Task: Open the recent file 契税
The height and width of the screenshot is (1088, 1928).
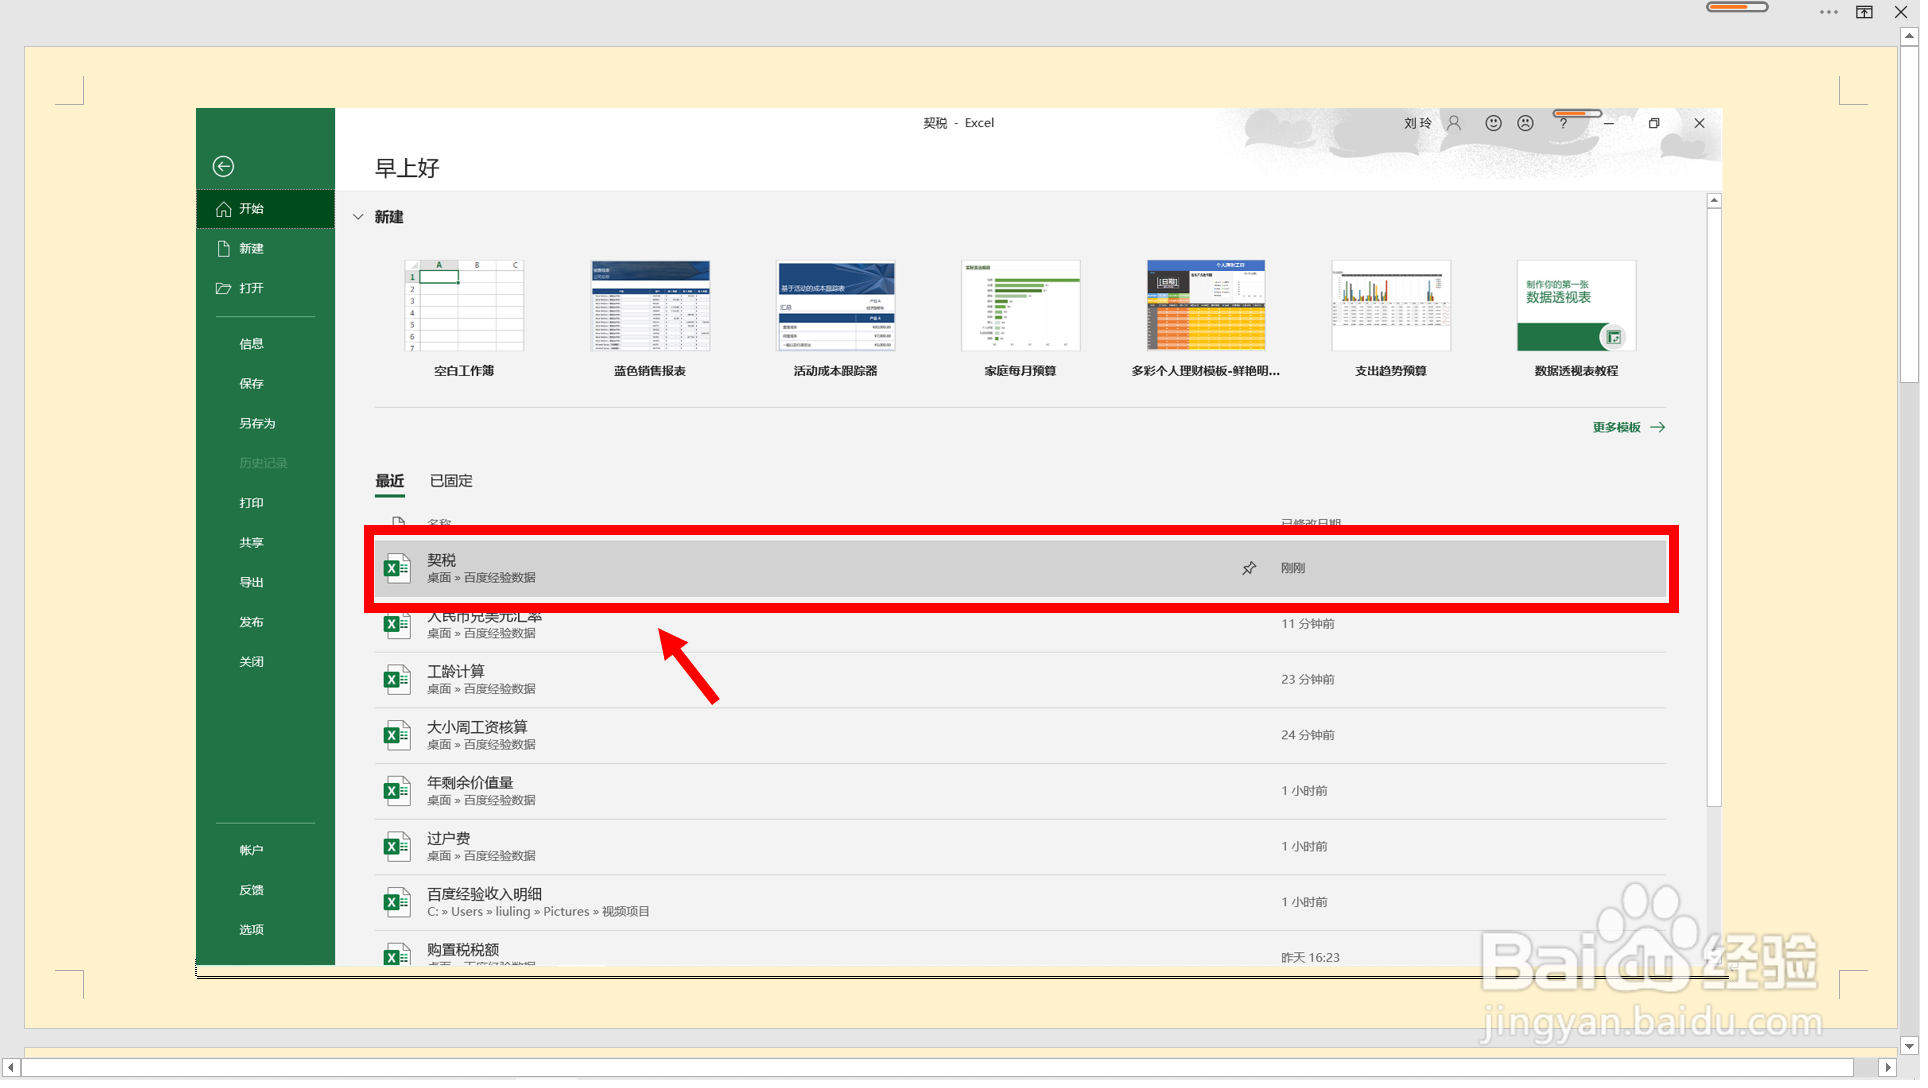Action: [x=1024, y=571]
